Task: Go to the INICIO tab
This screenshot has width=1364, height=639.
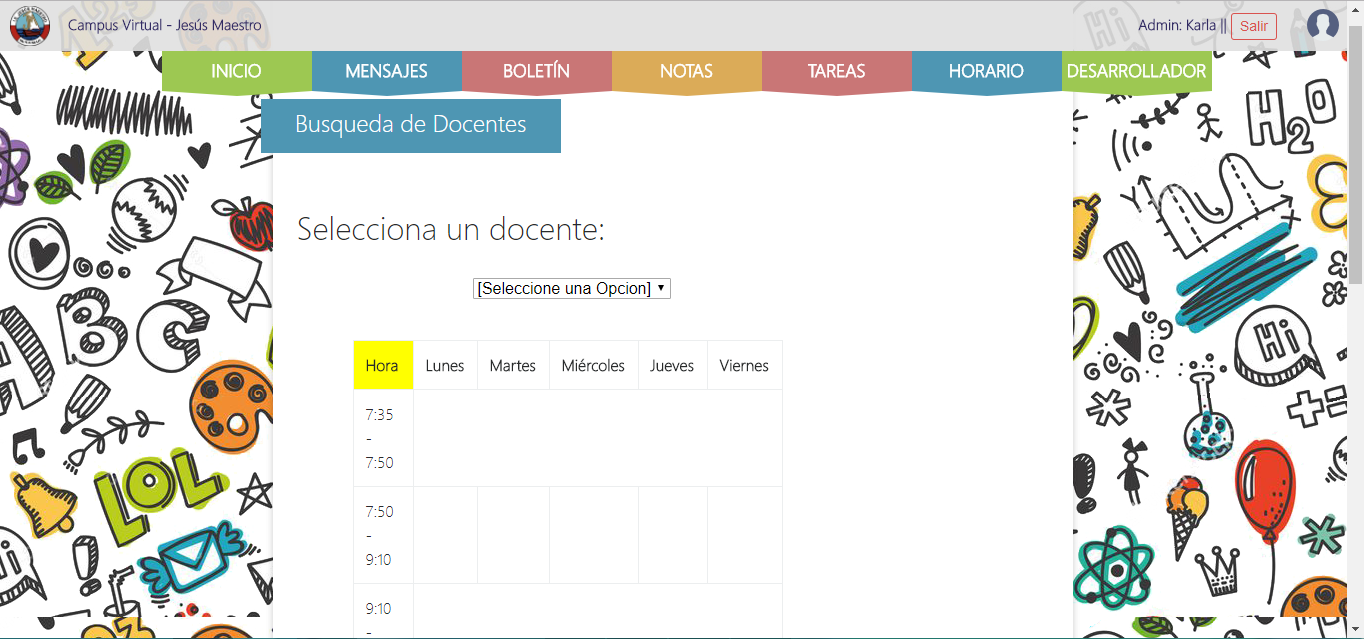Action: click(x=236, y=71)
